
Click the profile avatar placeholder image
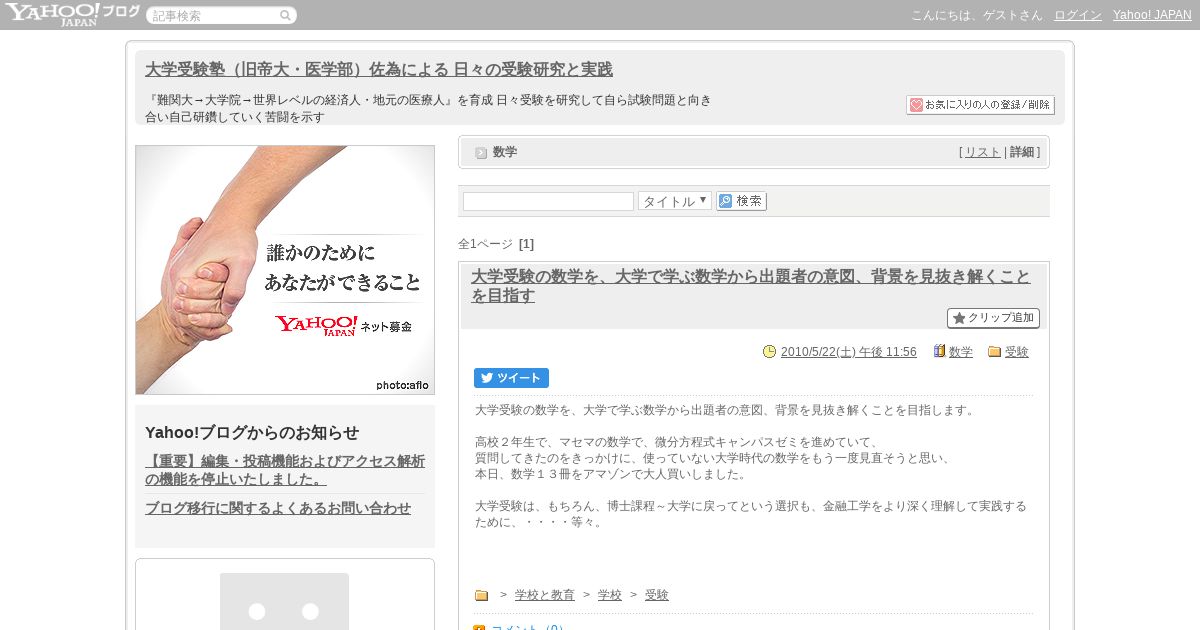point(284,601)
